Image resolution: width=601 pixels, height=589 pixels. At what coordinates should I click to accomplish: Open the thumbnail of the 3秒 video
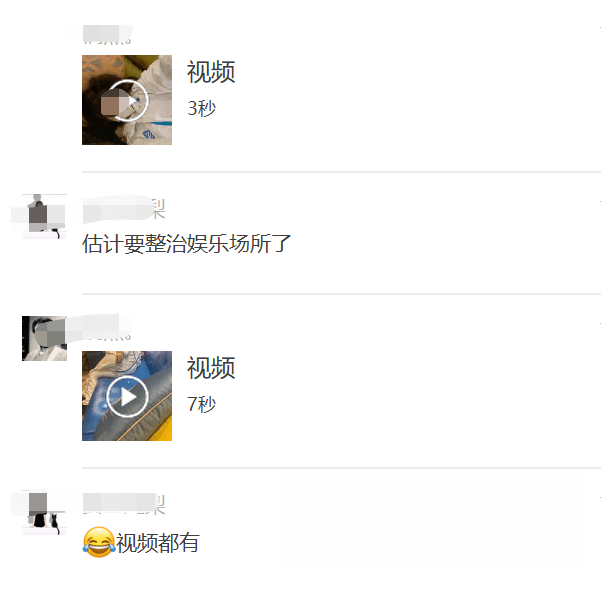(127, 100)
